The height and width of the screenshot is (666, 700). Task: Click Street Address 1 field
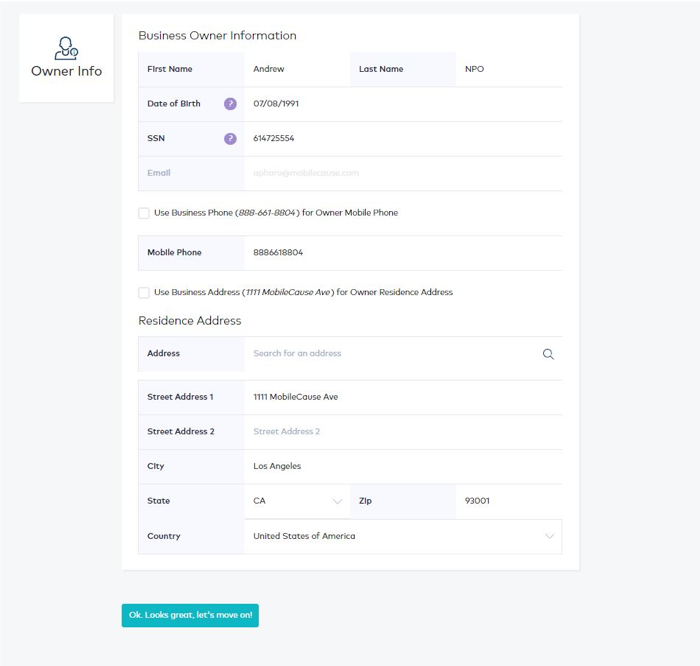click(x=403, y=397)
